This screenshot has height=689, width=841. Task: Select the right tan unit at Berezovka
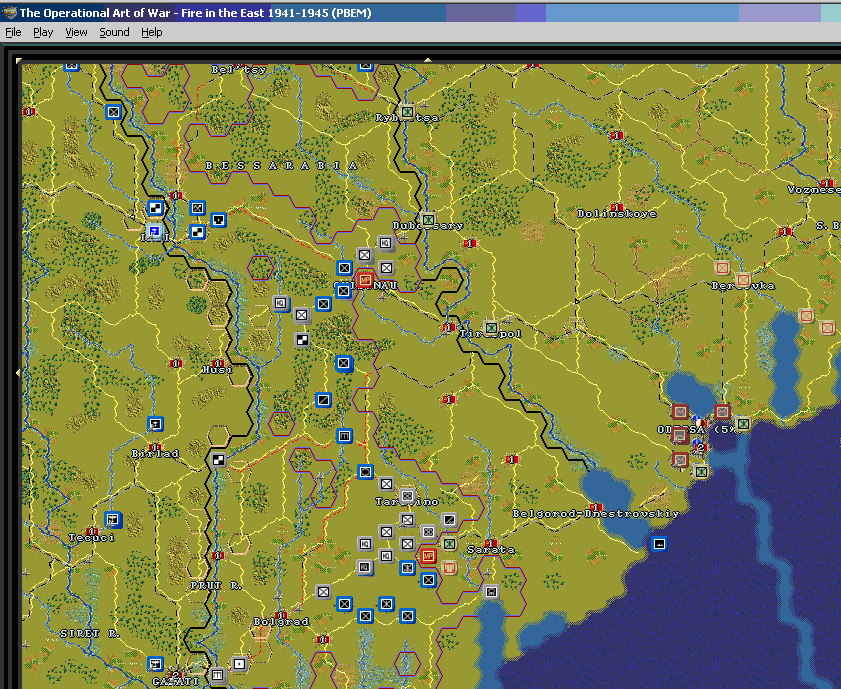(x=743, y=279)
